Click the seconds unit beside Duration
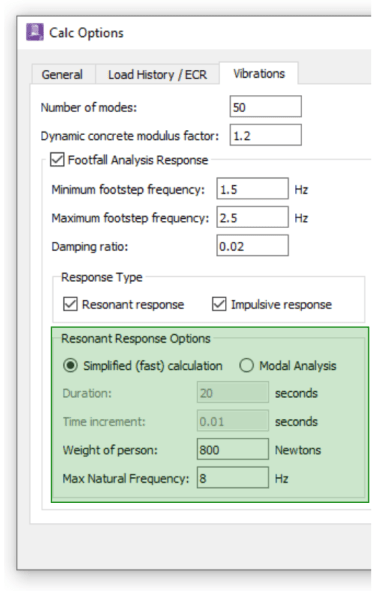The height and width of the screenshot is (591, 374). click(x=296, y=393)
